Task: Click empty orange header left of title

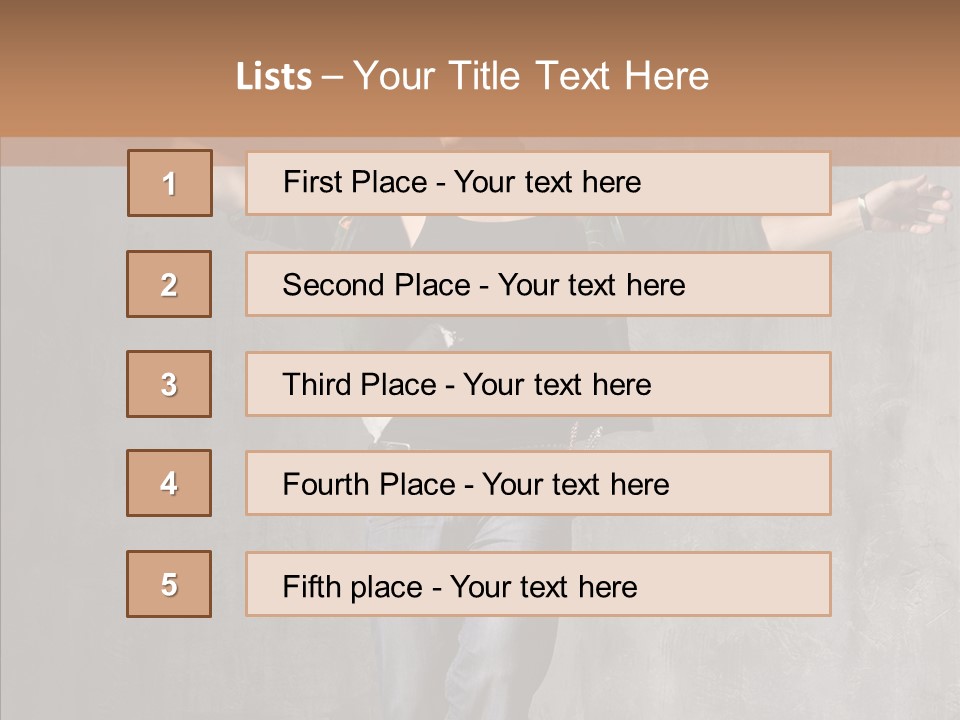Action: (x=110, y=75)
